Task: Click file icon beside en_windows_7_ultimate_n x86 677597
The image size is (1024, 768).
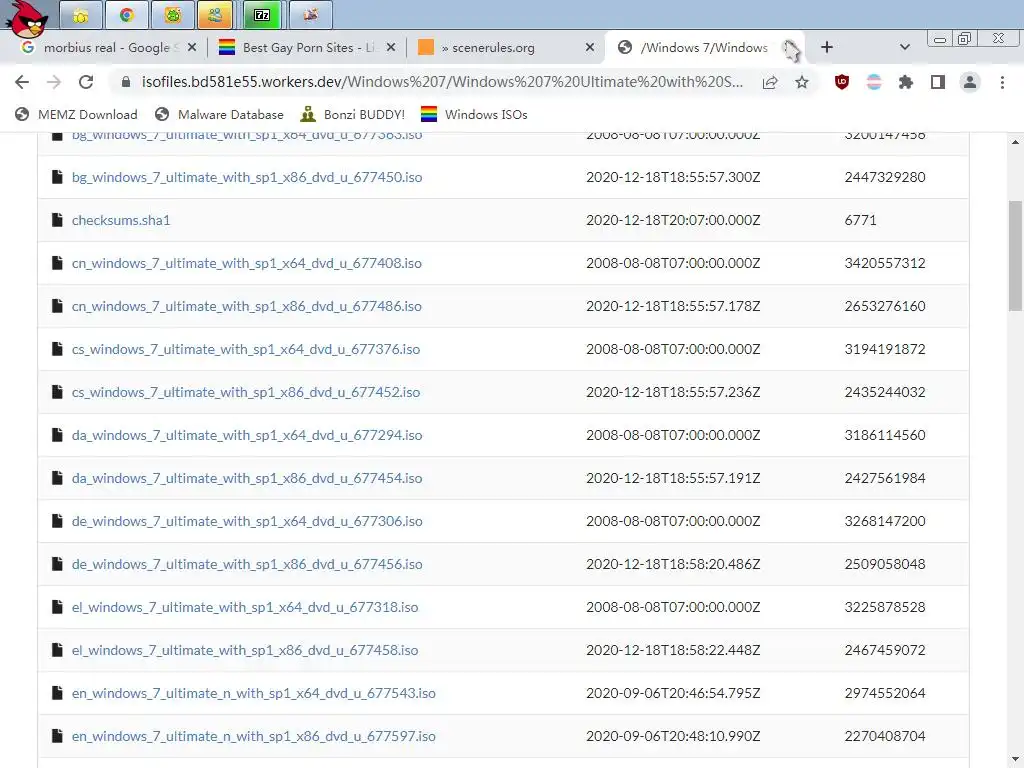Action: pyautogui.click(x=57, y=736)
